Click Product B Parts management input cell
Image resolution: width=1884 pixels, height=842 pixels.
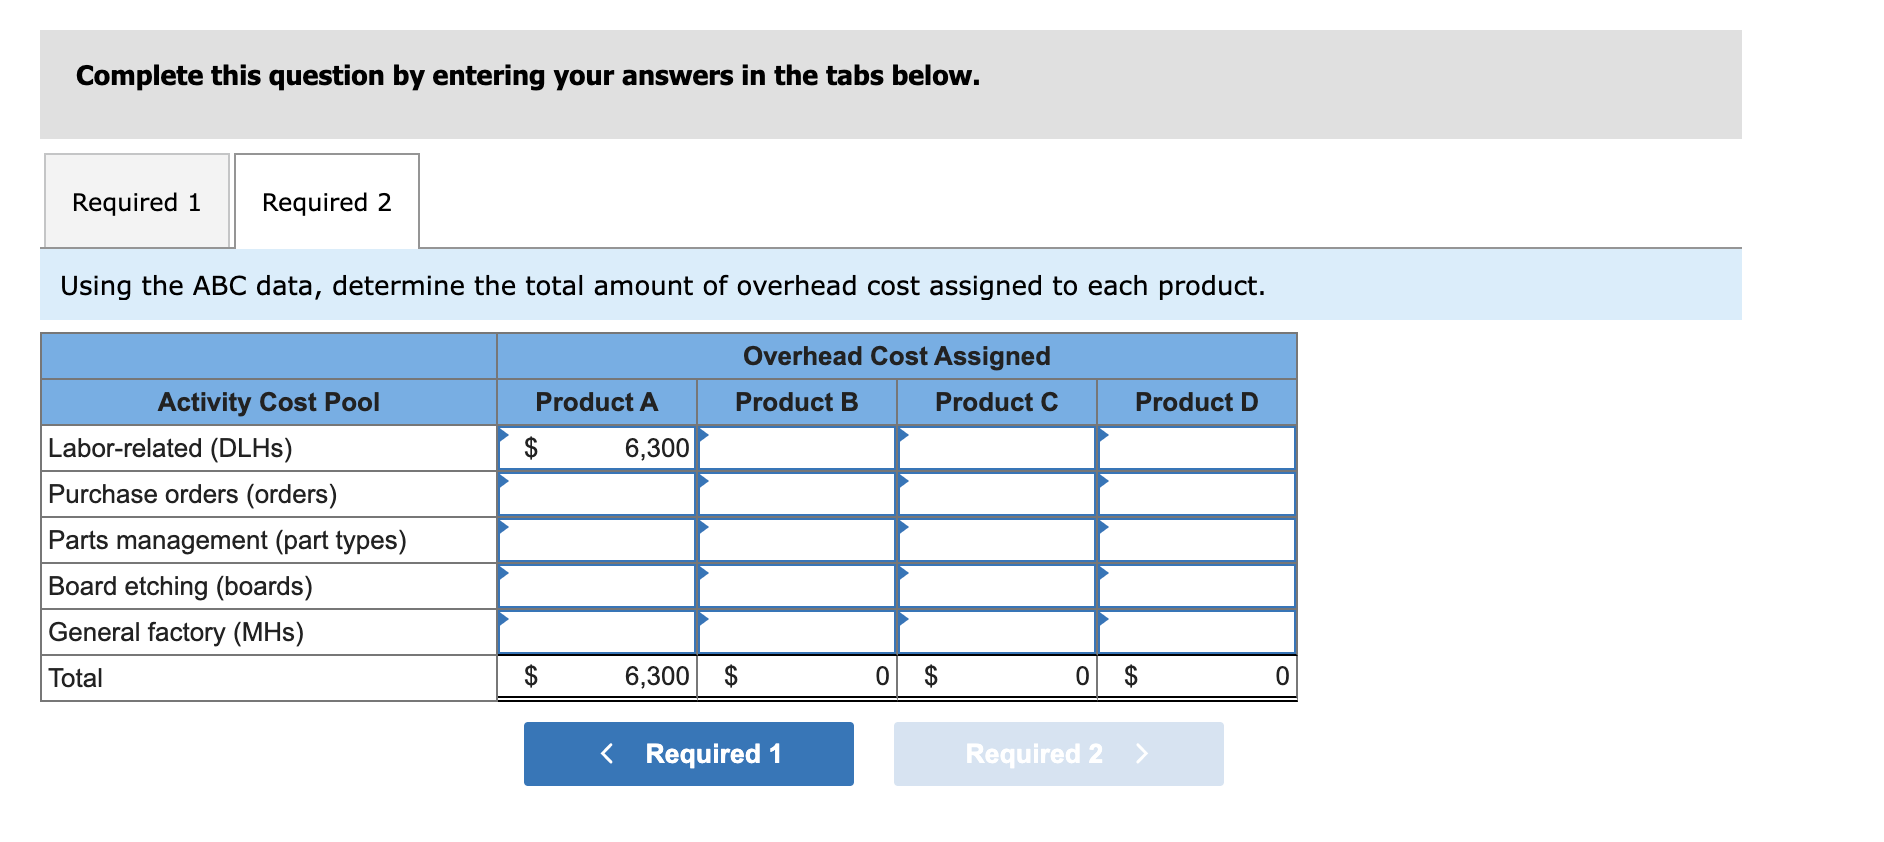click(x=797, y=539)
